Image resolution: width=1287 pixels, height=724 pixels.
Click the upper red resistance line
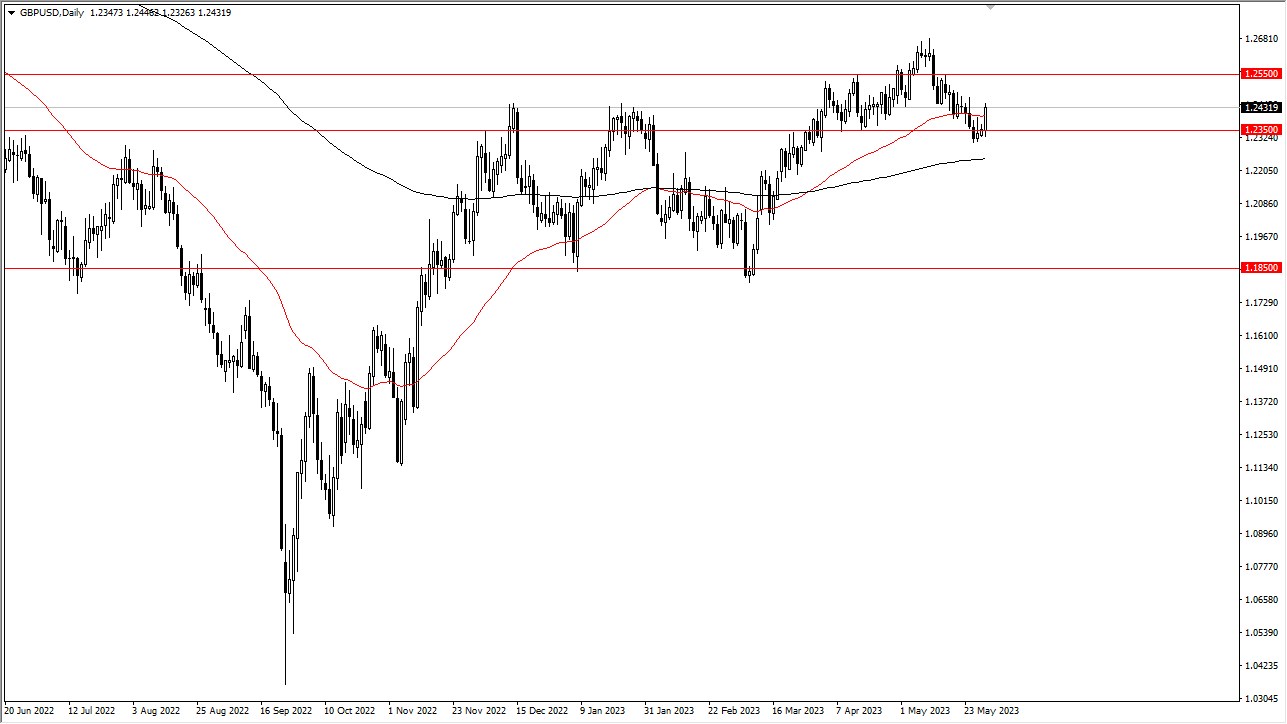[x=600, y=73]
